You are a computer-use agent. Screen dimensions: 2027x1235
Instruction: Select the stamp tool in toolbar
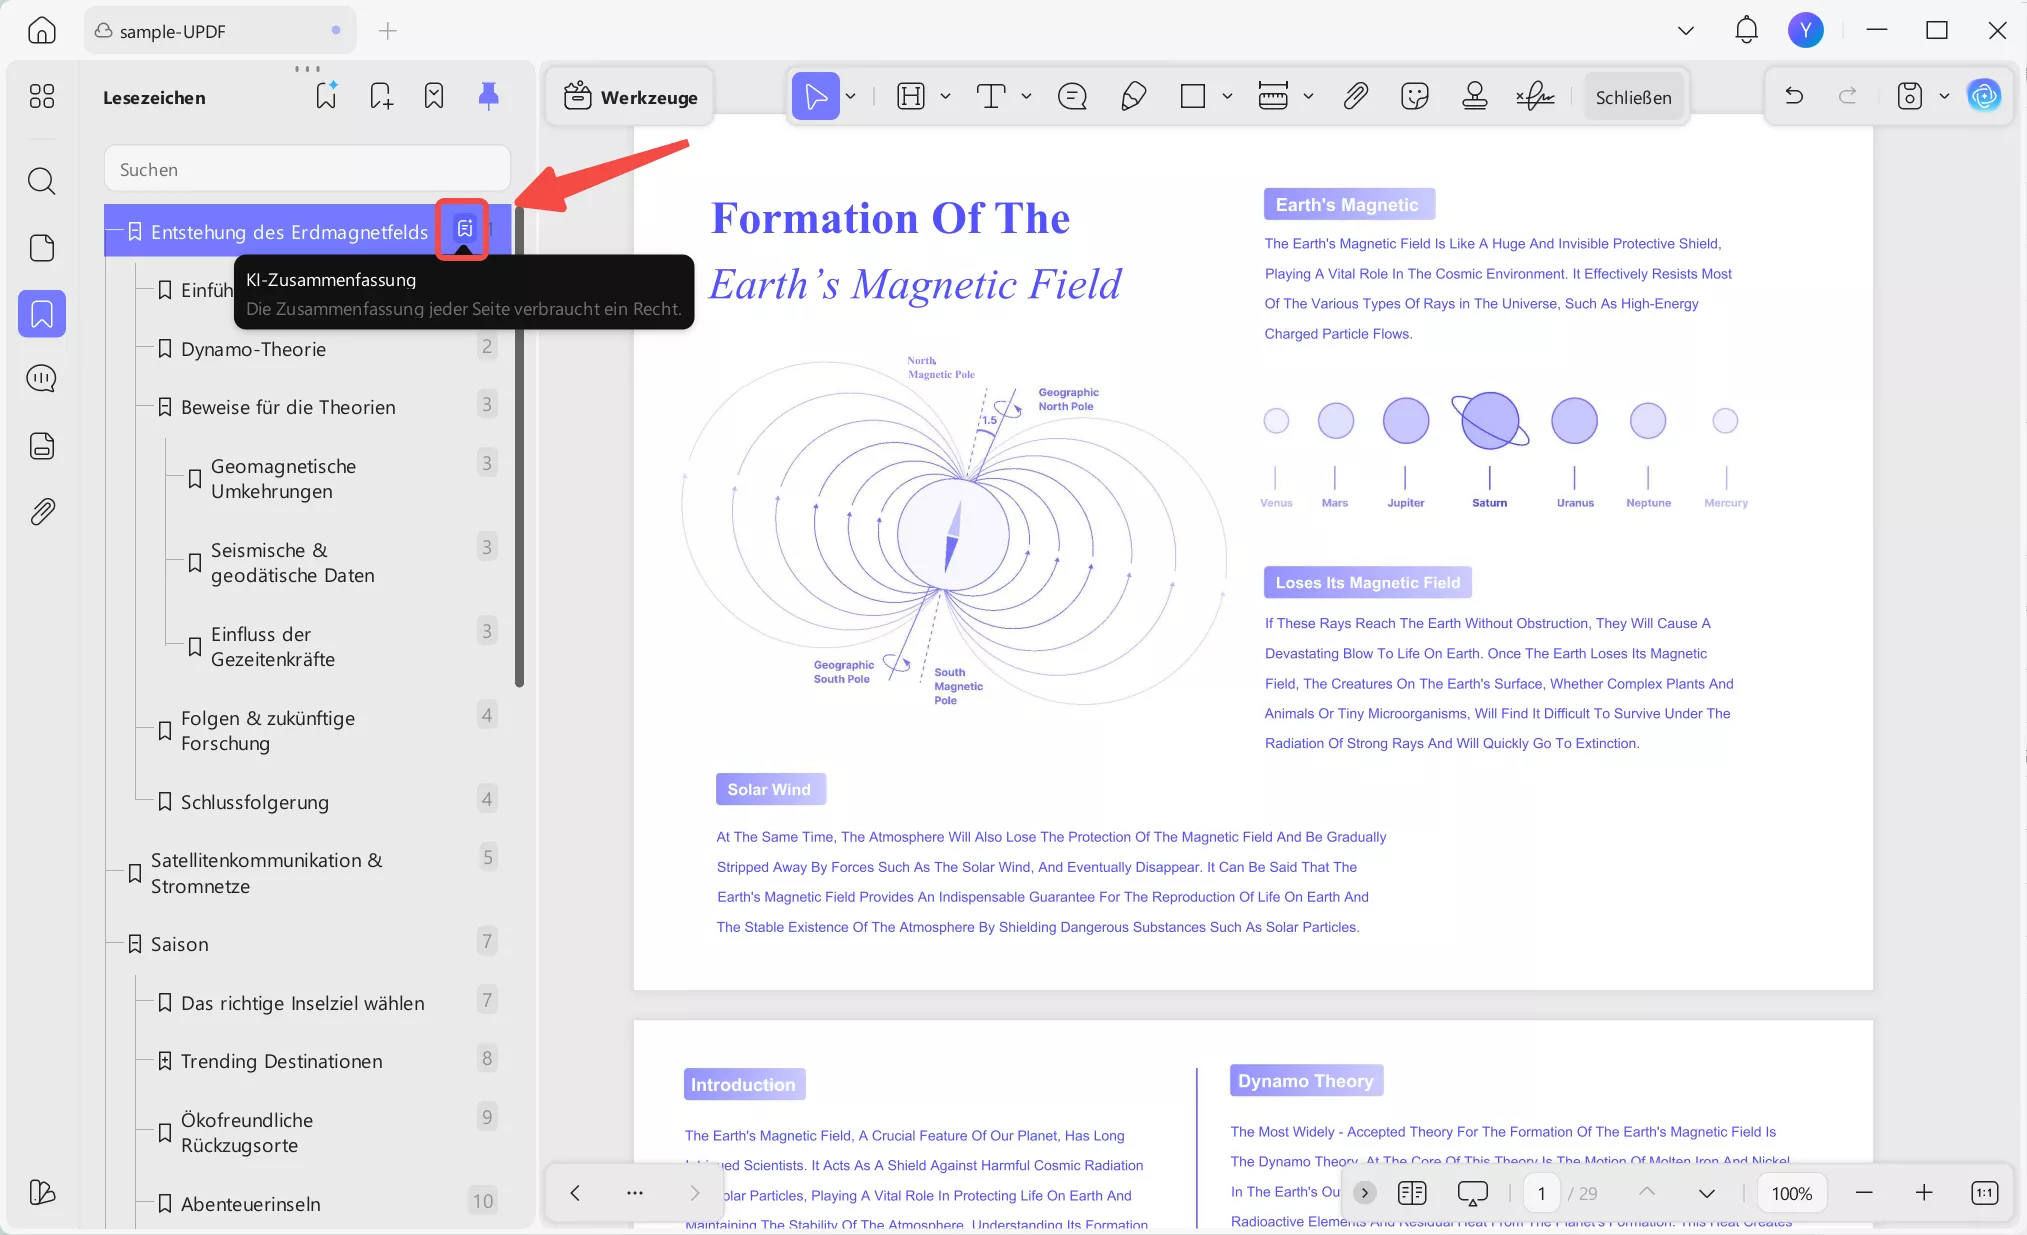(x=1474, y=96)
